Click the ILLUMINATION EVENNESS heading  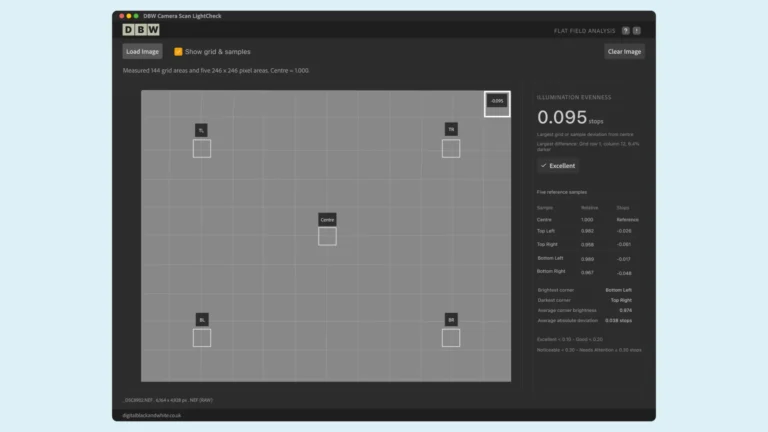coord(574,97)
